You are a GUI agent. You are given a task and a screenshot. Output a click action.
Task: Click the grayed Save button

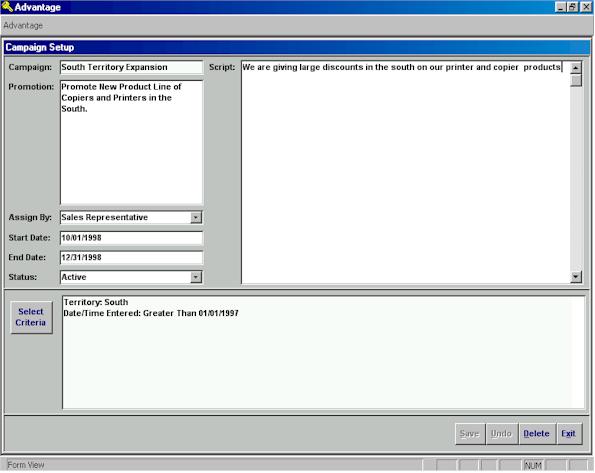pos(470,434)
